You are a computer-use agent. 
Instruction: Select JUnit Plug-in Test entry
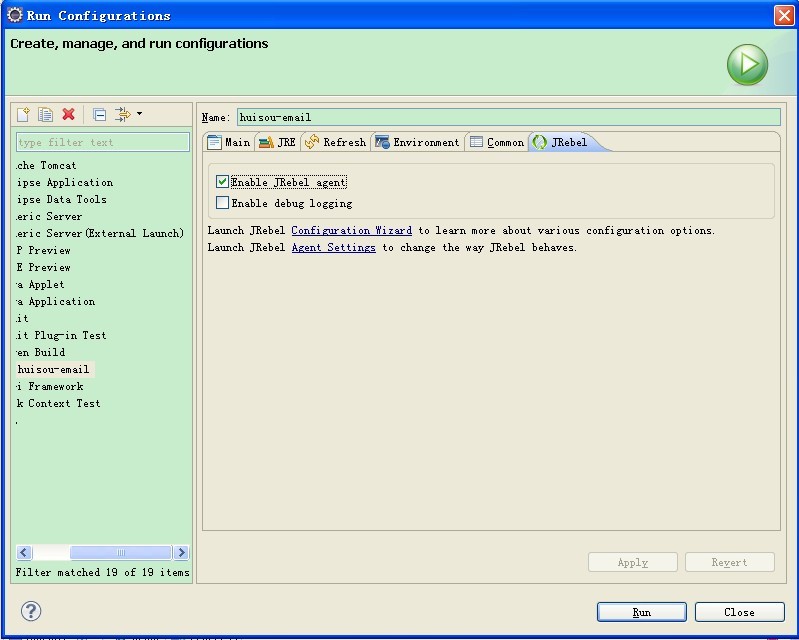[x=61, y=335]
